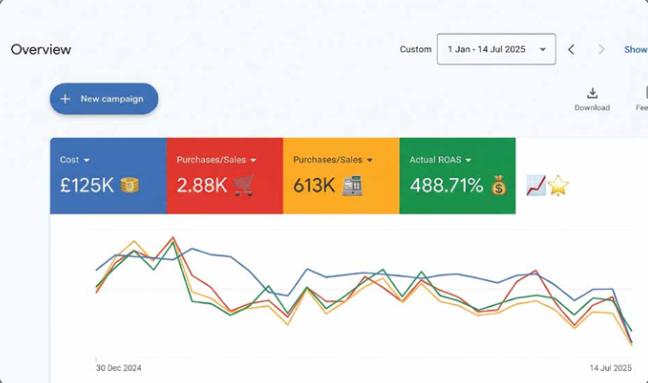Click the 30 Dec 2024 axis label
The image size is (648, 383).
[119, 368]
